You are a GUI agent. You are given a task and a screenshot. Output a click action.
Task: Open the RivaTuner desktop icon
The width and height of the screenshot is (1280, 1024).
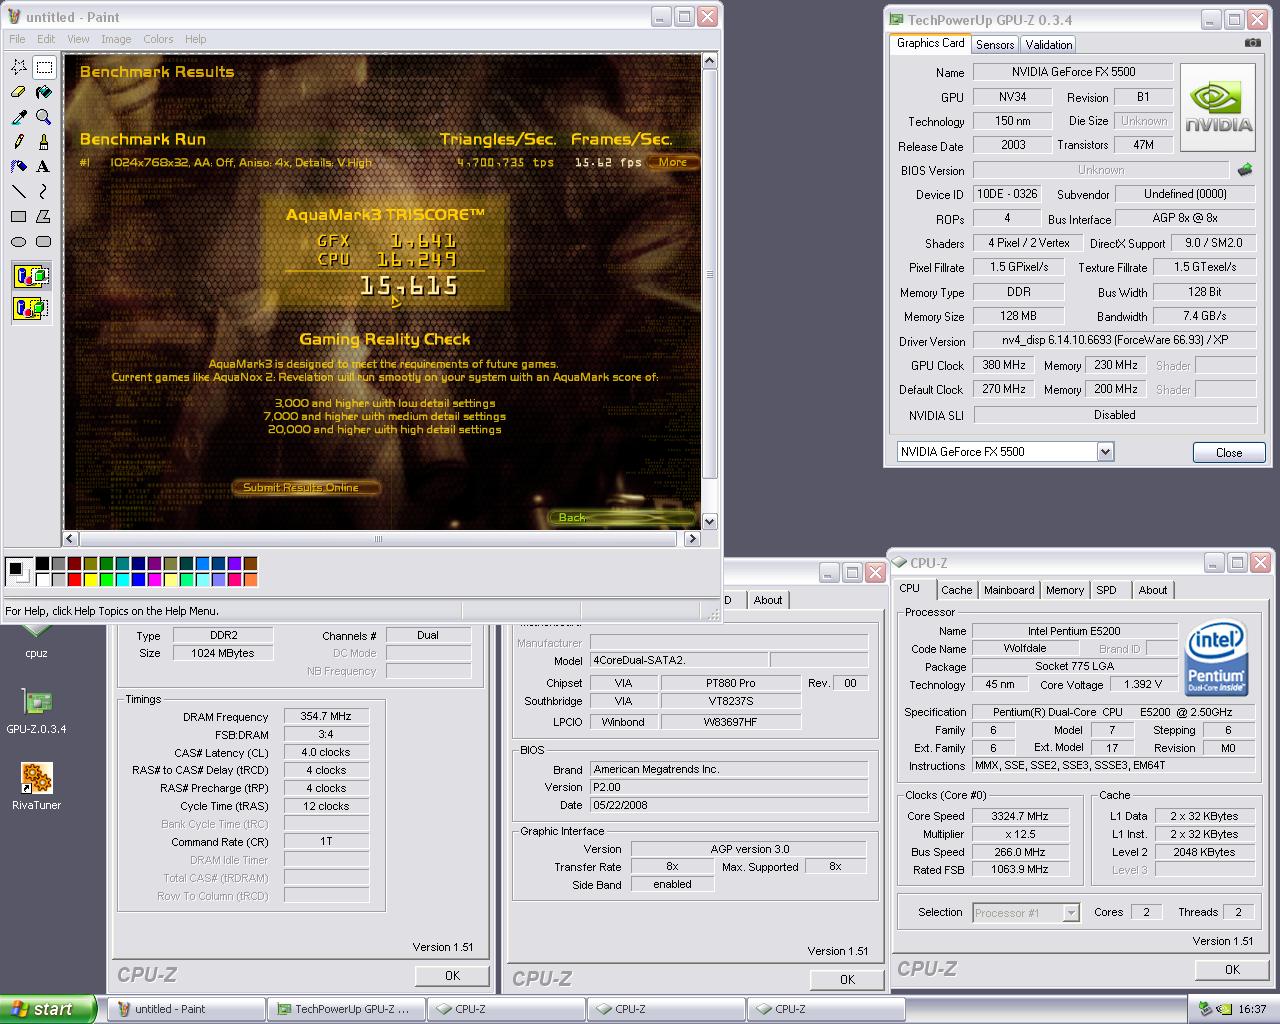tap(36, 787)
